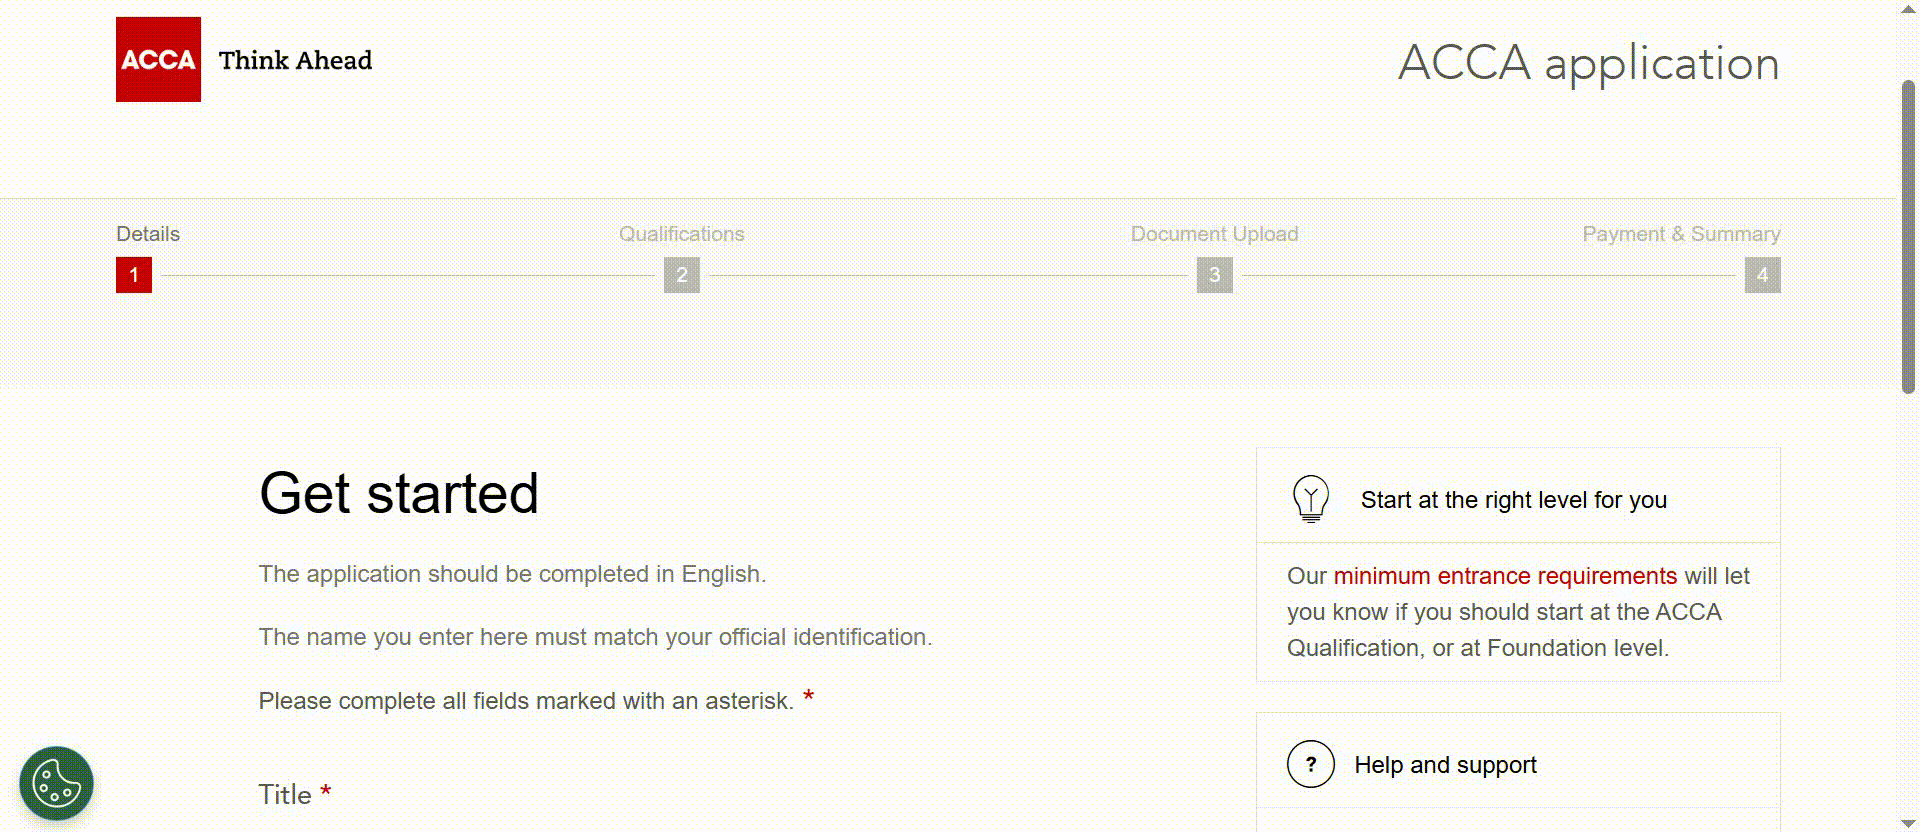Click the question mark help icon
1920x832 pixels.
point(1310,764)
